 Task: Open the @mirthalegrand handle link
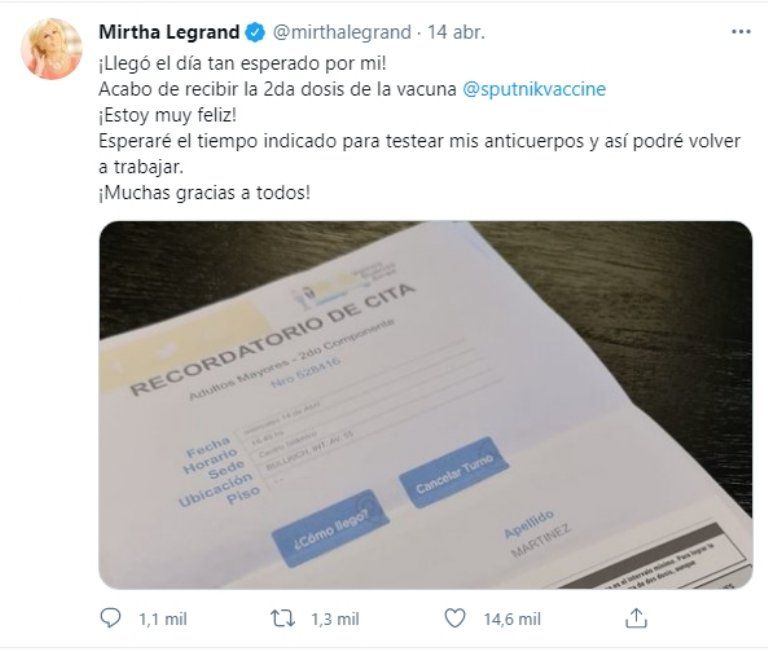tap(341, 32)
